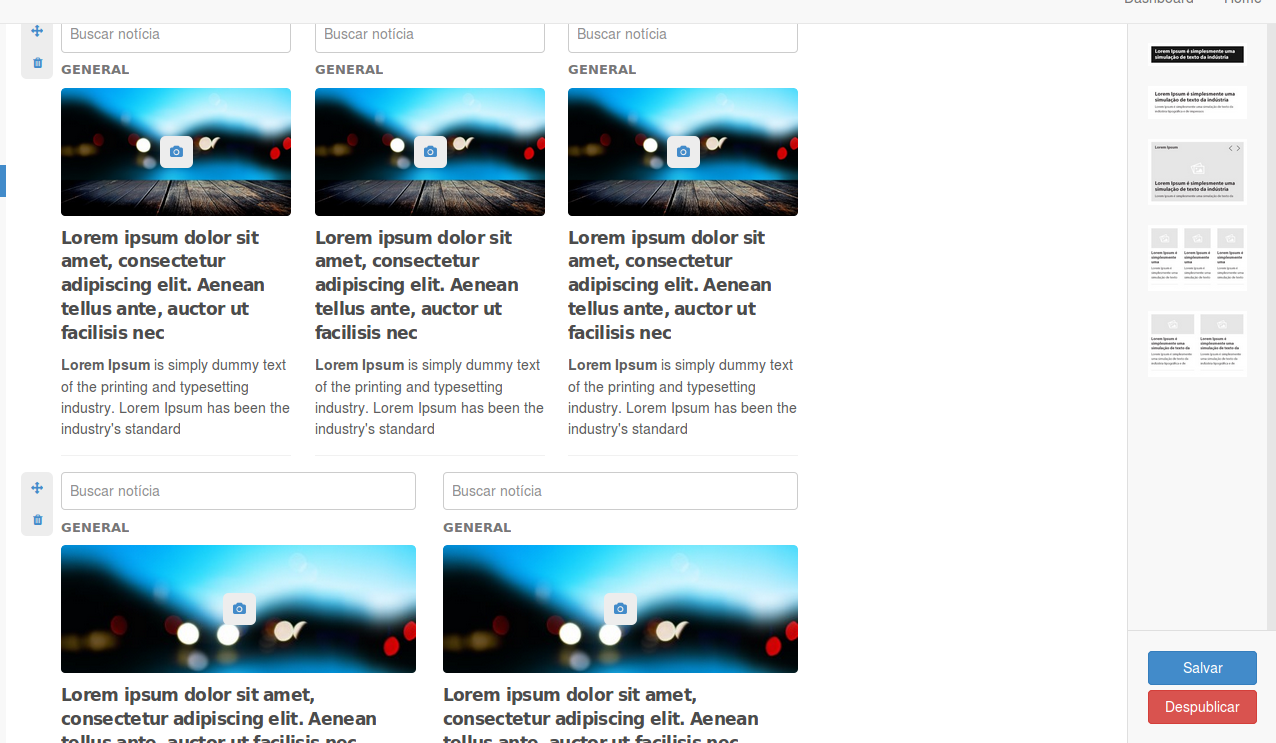Click GENERAL label in middle column of three-column row
This screenshot has width=1276, height=743.
pos(349,70)
